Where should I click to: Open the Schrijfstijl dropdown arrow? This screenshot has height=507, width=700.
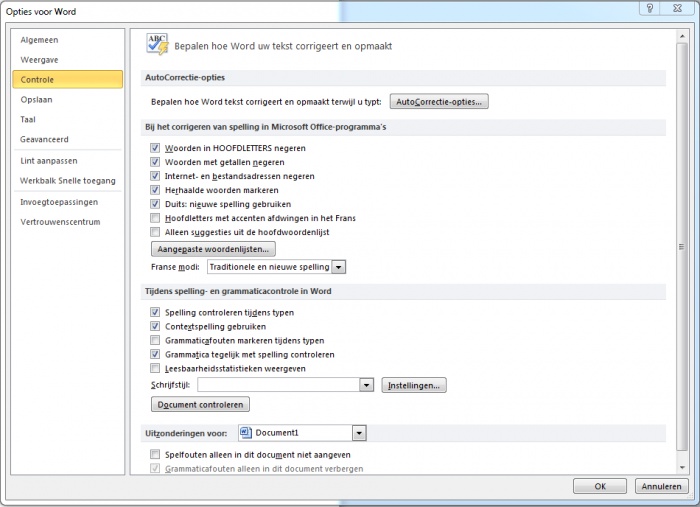click(367, 385)
